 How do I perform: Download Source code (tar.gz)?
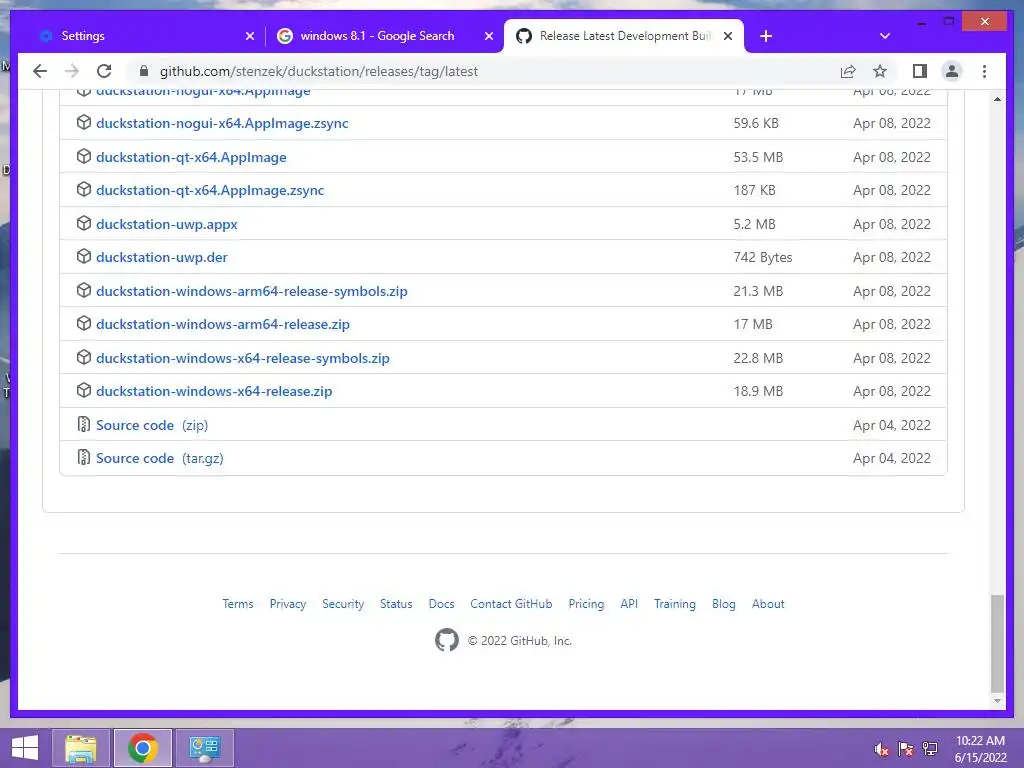[159, 458]
